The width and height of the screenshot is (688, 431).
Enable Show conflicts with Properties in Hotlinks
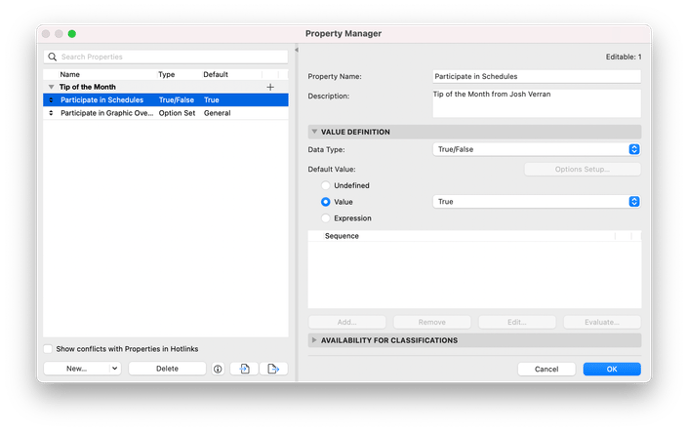[x=48, y=349]
